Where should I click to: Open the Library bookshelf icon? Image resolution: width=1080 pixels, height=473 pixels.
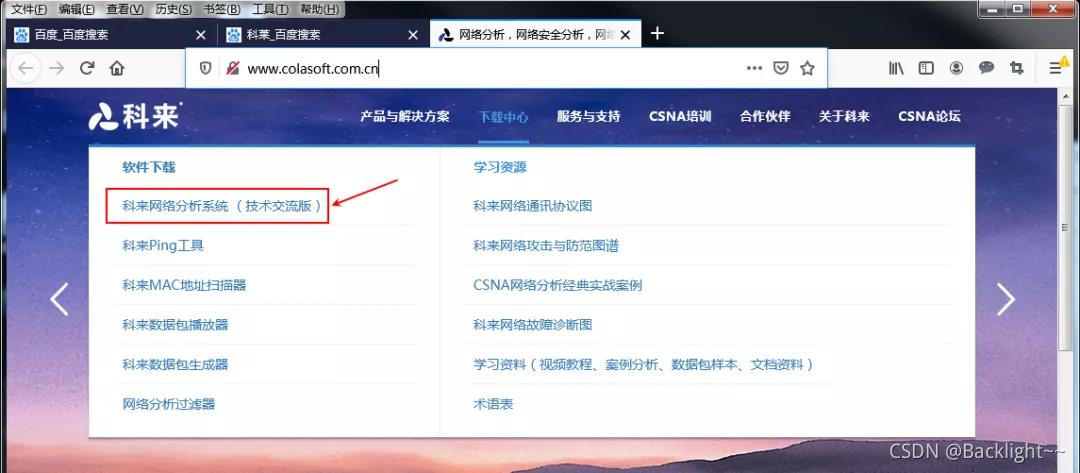tap(896, 68)
